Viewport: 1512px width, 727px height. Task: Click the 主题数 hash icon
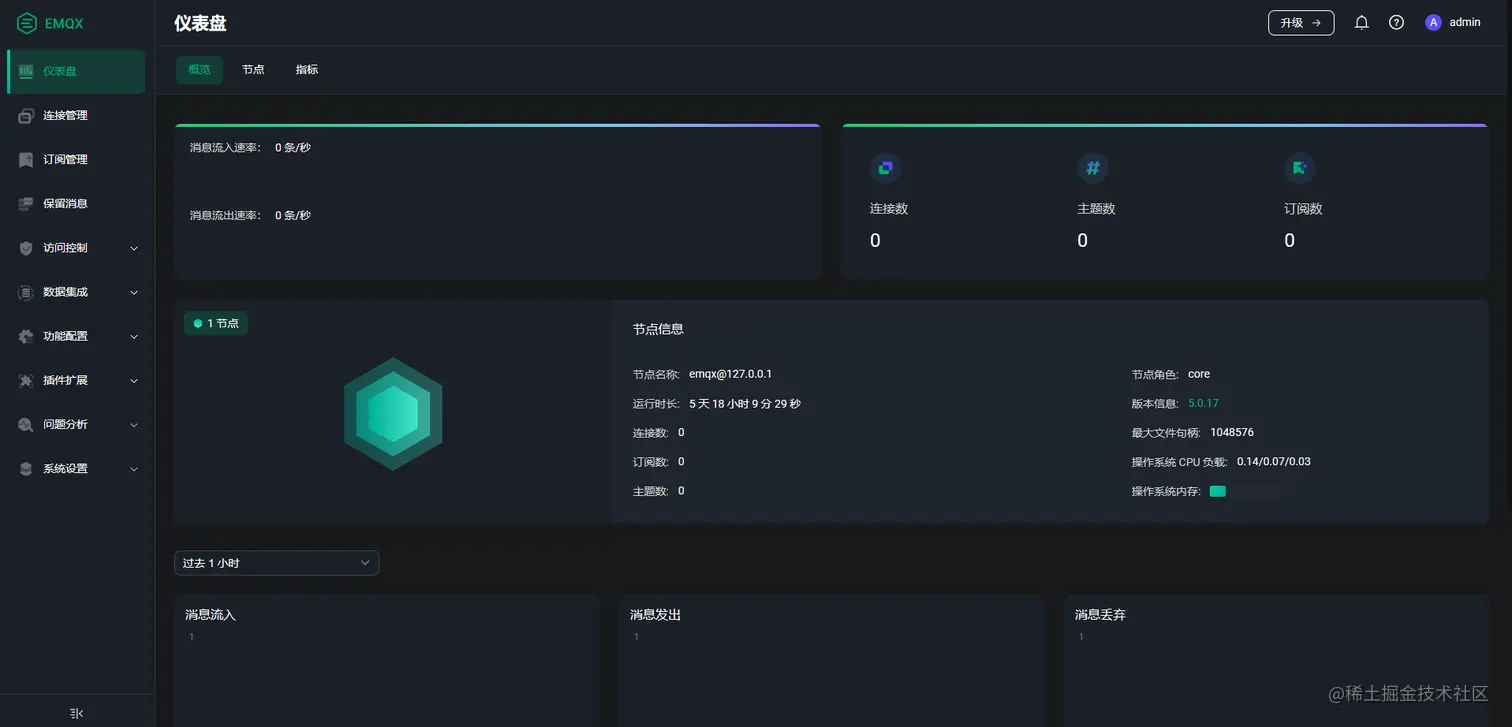coord(1092,168)
